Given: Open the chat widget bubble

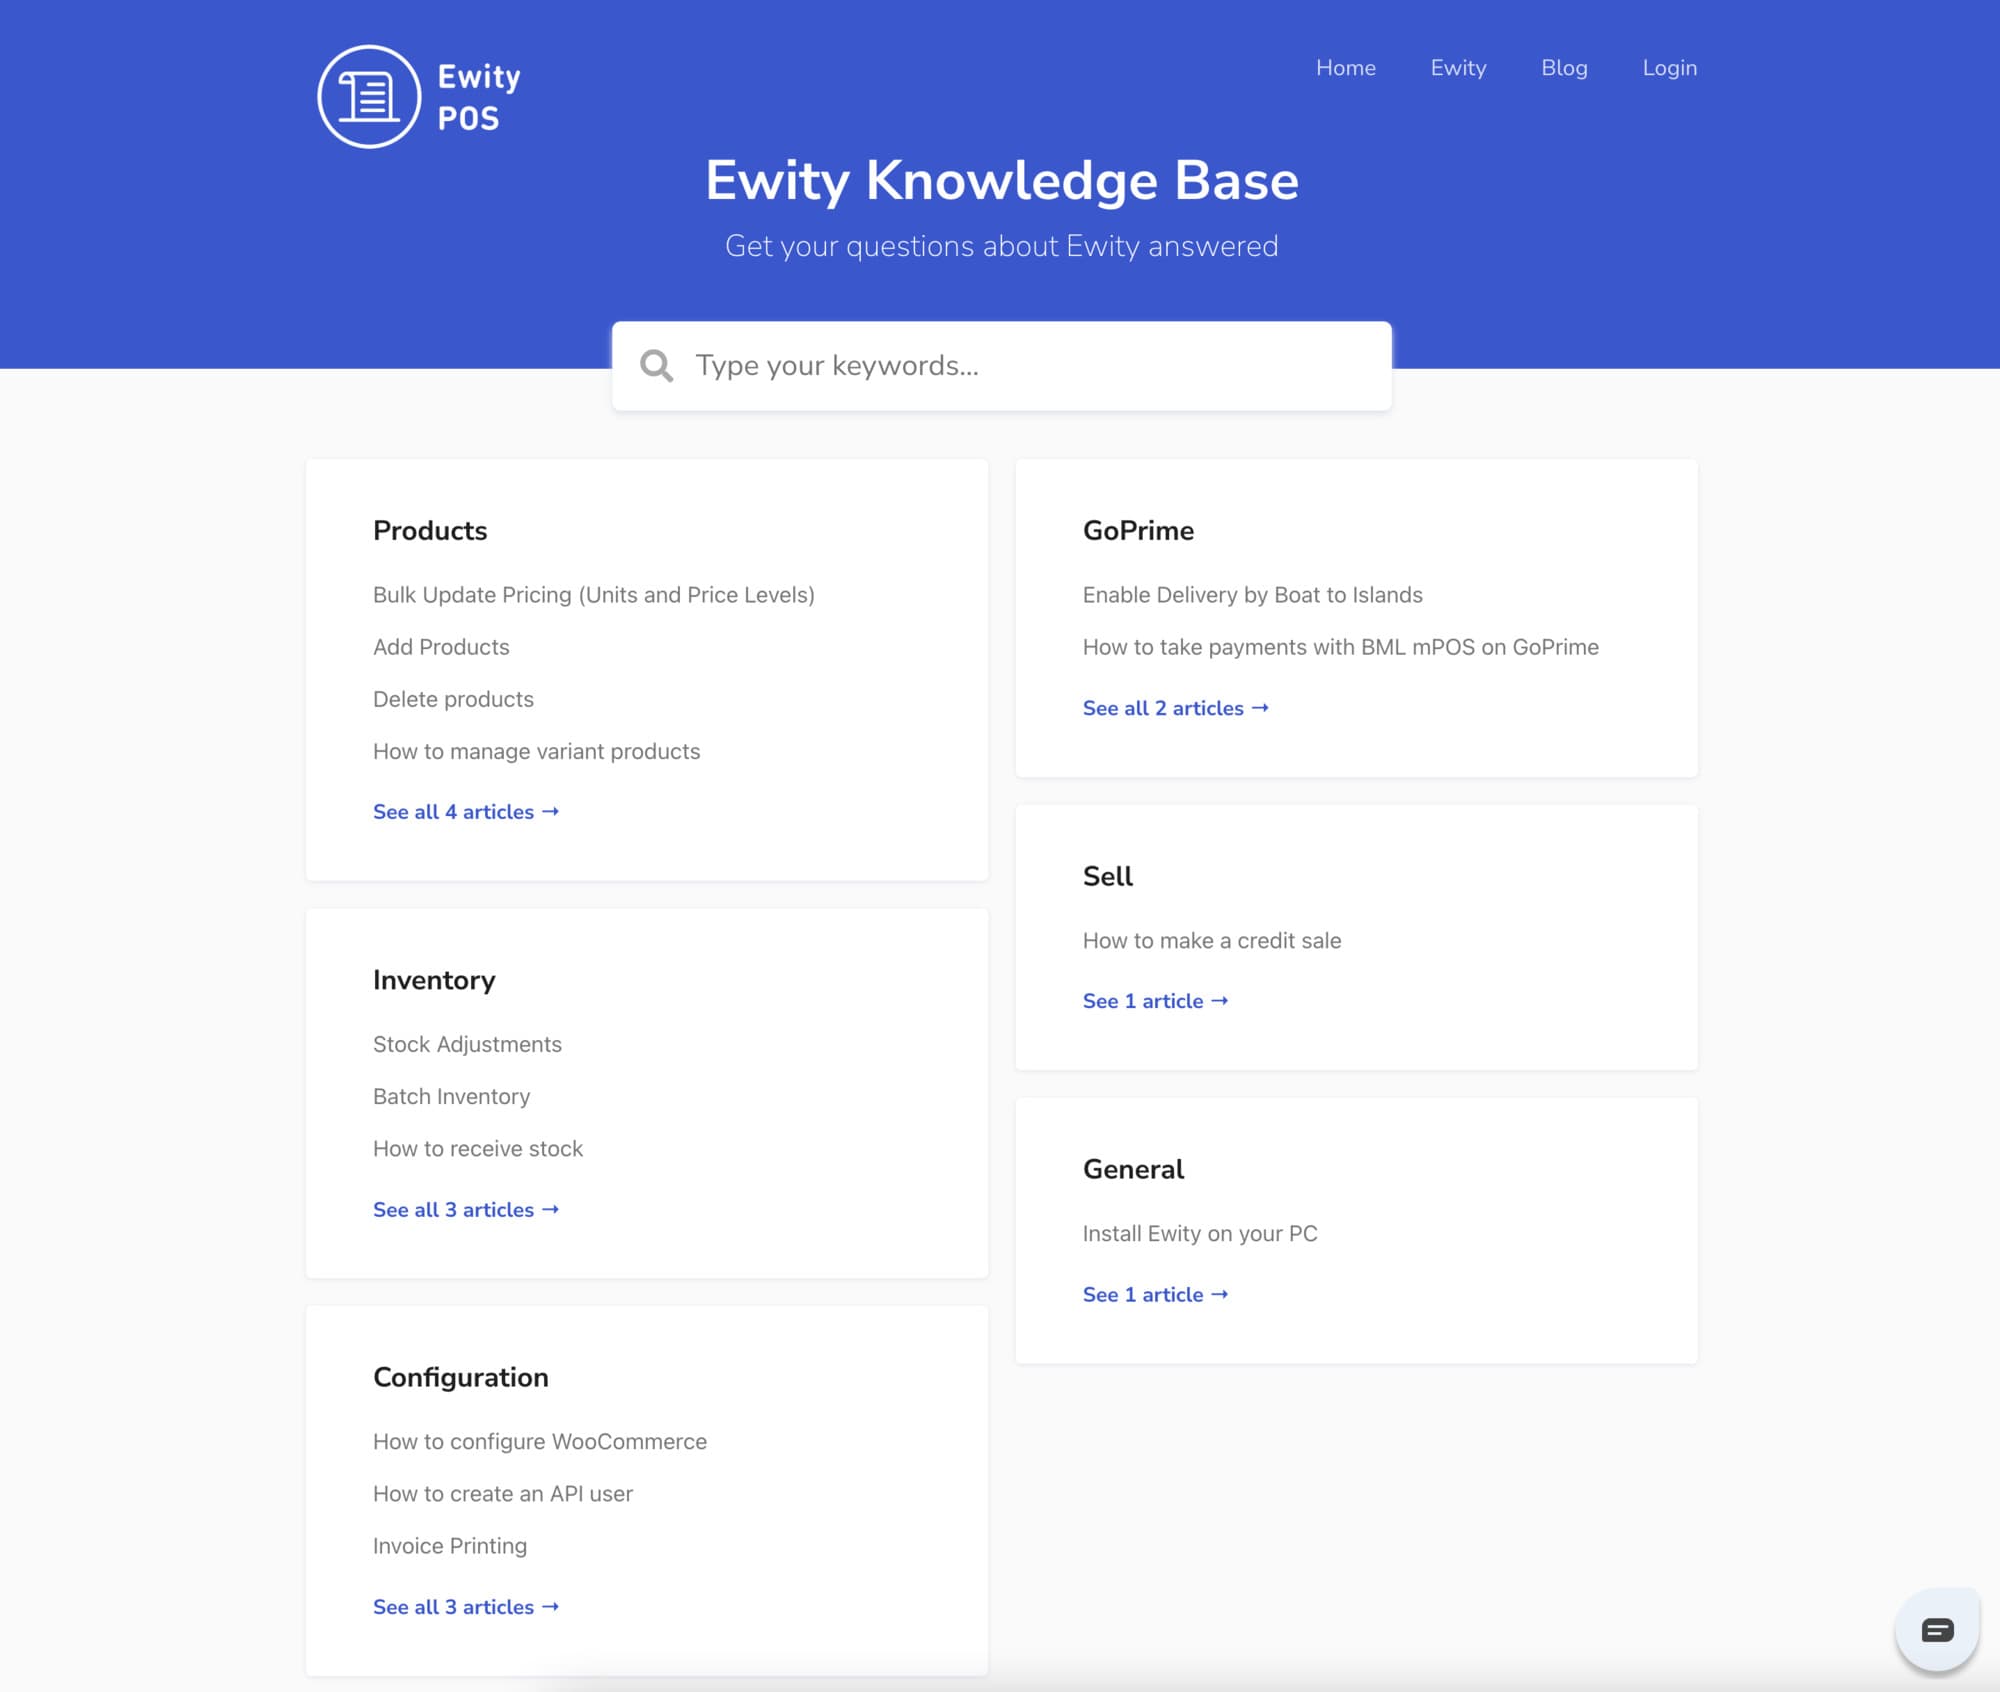Looking at the screenshot, I should point(1936,1630).
